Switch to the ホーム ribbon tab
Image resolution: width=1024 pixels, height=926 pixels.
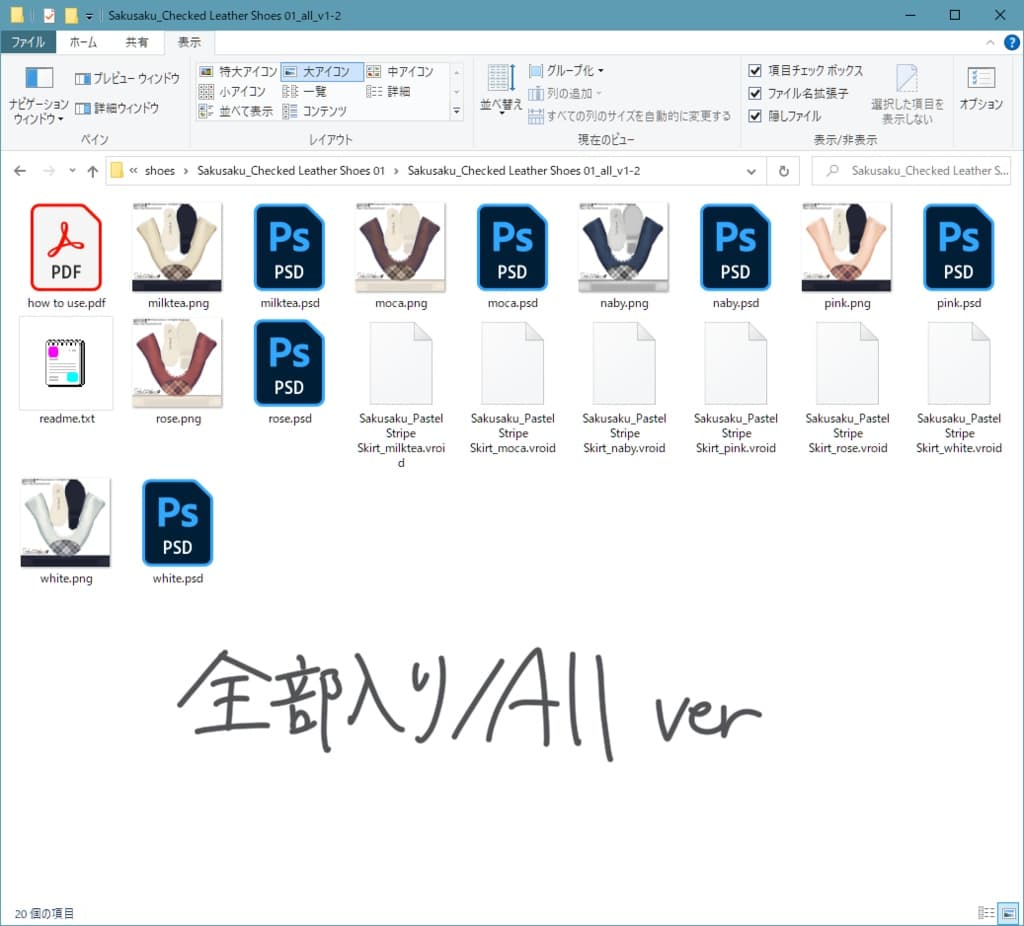click(83, 43)
